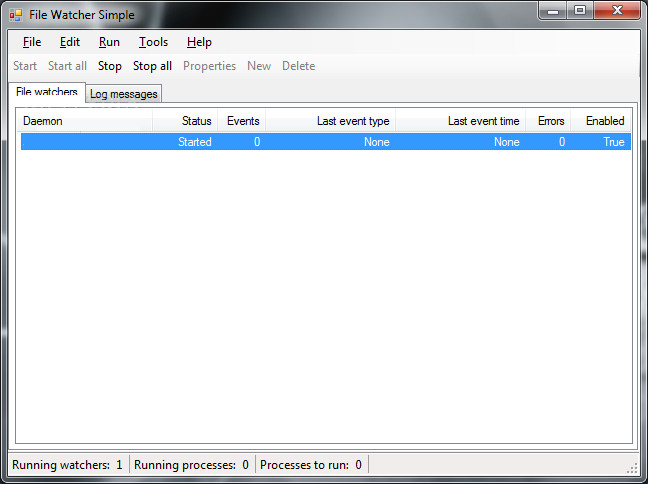
Task: Close the File Watcher Simple window
Action: tap(617, 11)
